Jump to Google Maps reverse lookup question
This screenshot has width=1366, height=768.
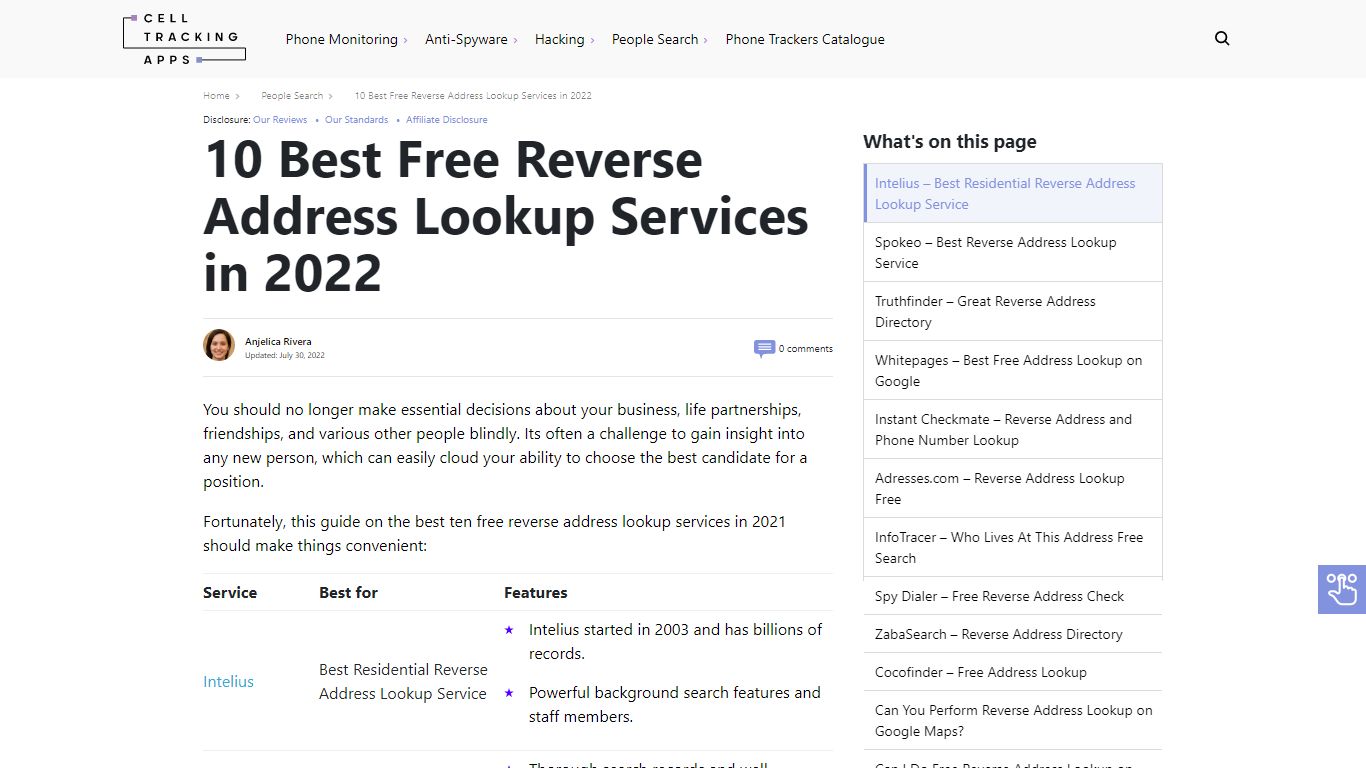[x=1013, y=720]
